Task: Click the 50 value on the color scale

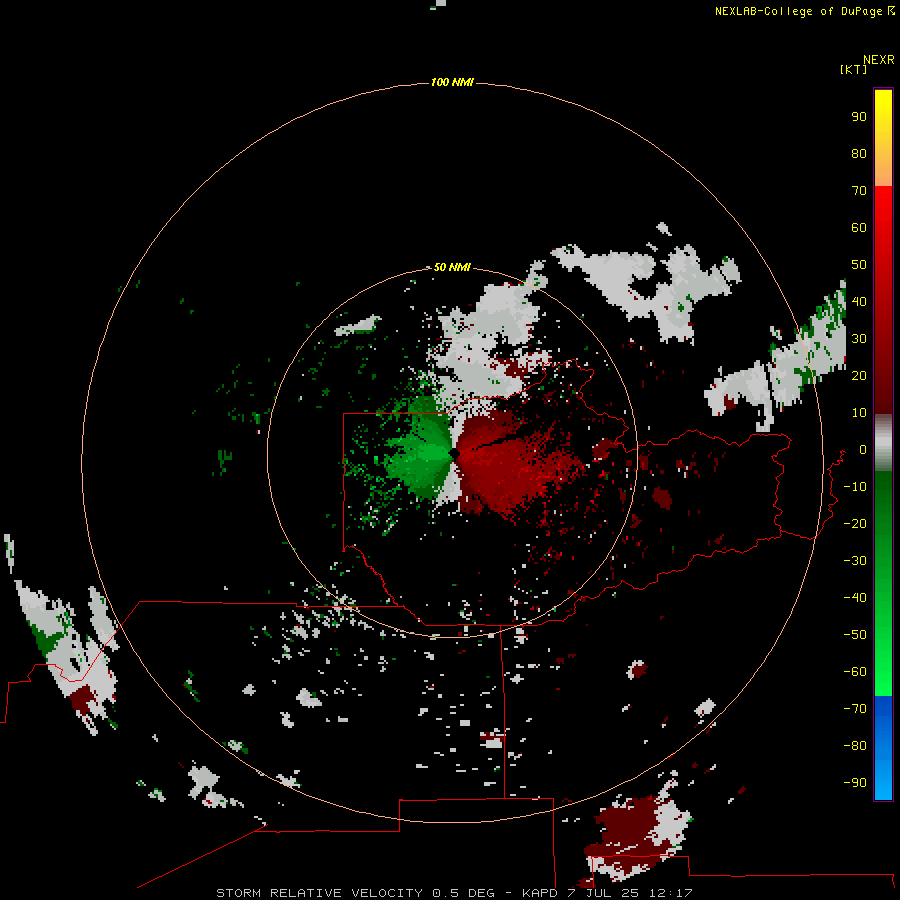Action: pyautogui.click(x=859, y=265)
